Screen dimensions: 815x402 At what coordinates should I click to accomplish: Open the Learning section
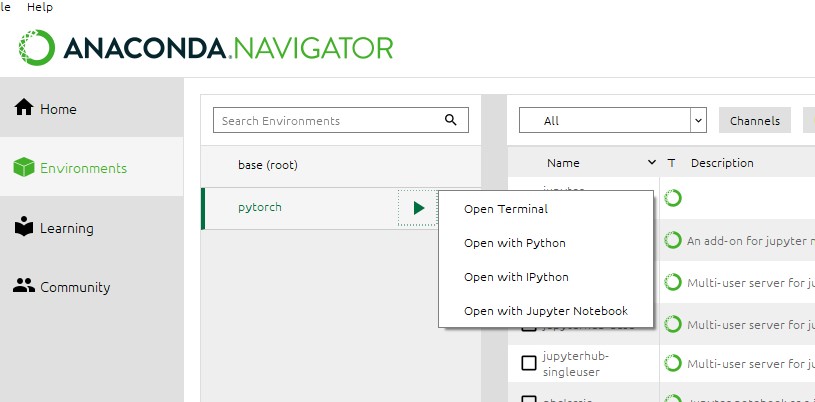coord(91,228)
